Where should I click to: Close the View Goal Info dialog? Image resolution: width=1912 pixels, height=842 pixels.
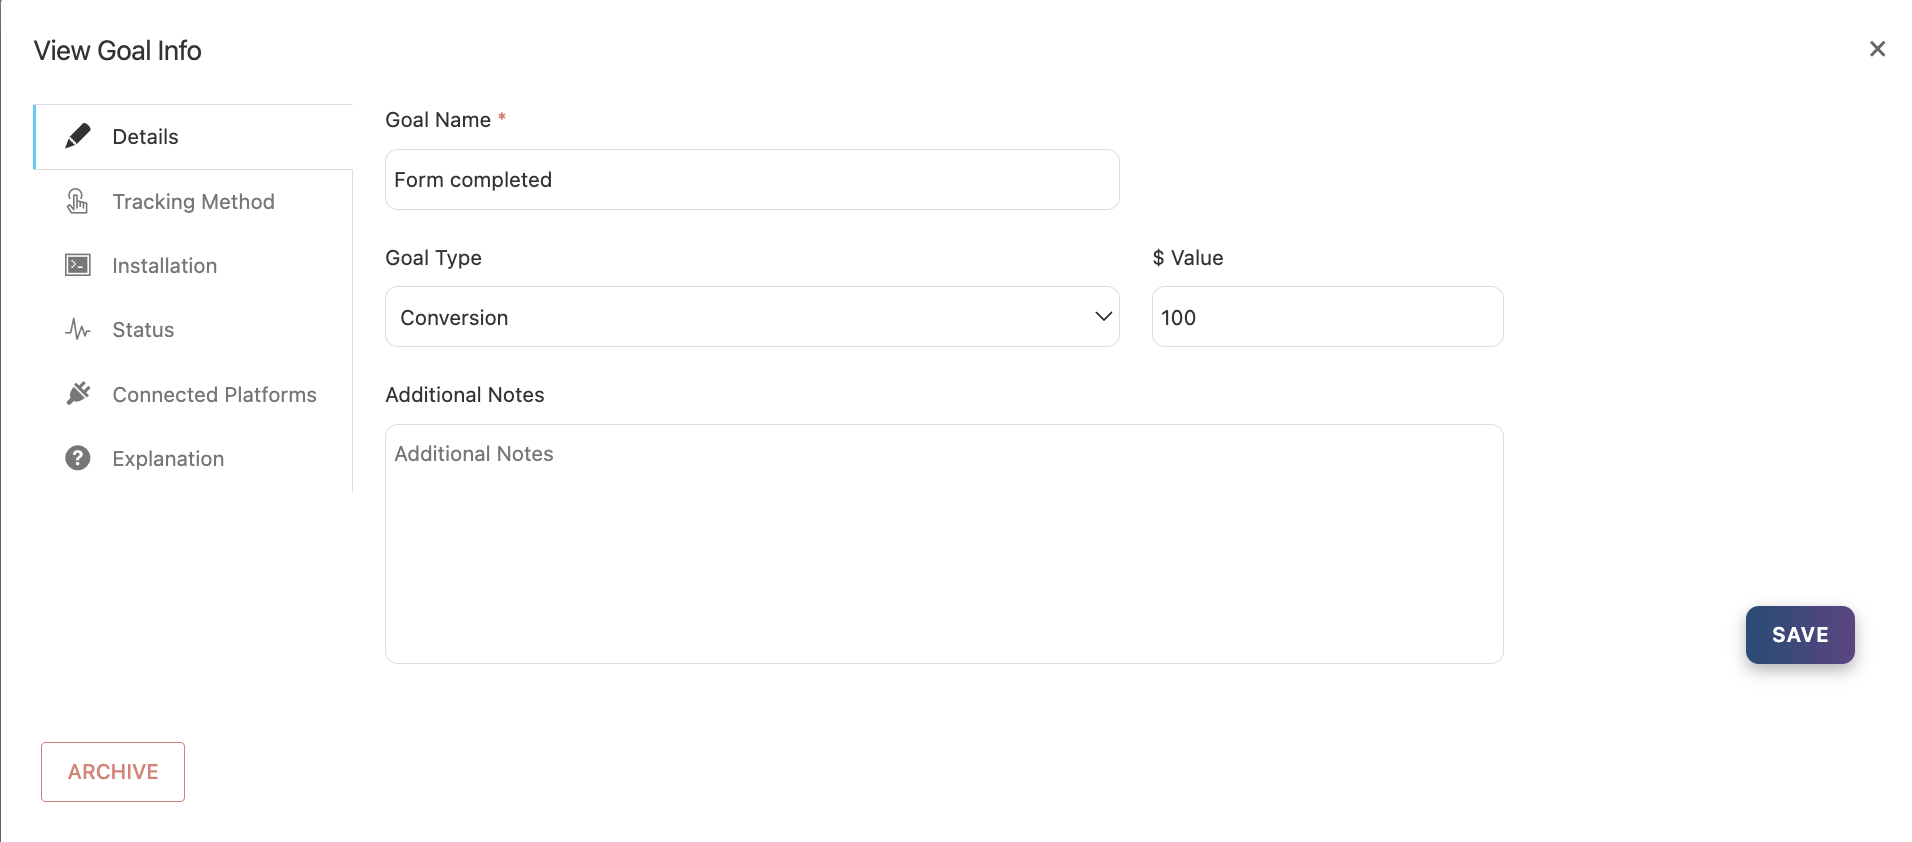coord(1877,49)
